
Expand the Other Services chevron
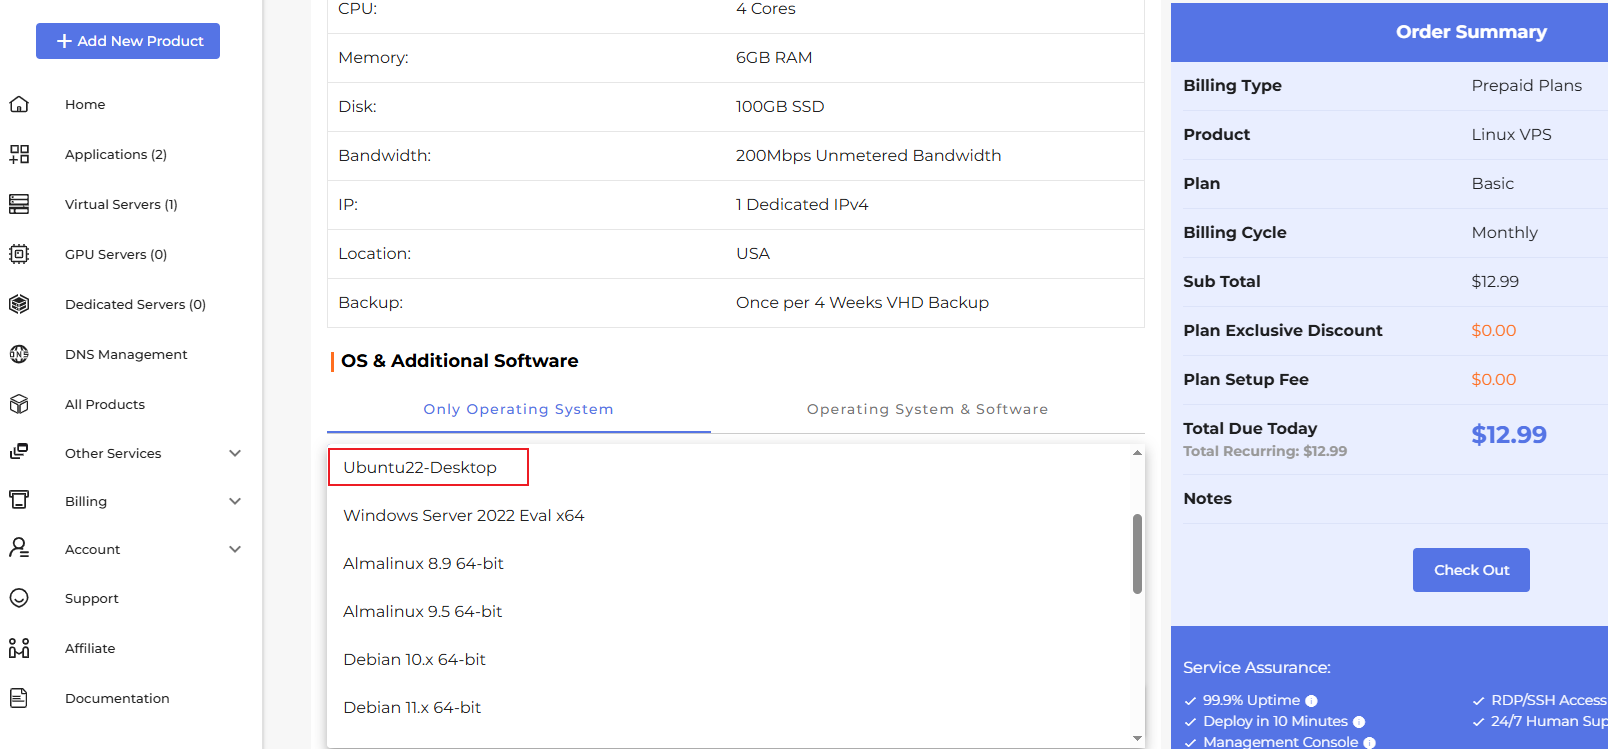[x=235, y=453]
